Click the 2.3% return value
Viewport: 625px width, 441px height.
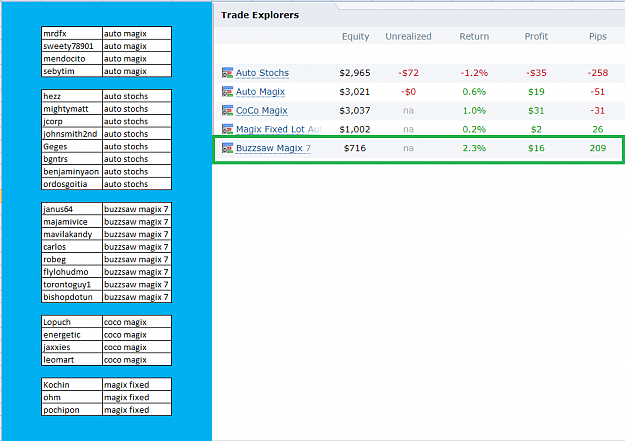click(x=474, y=148)
